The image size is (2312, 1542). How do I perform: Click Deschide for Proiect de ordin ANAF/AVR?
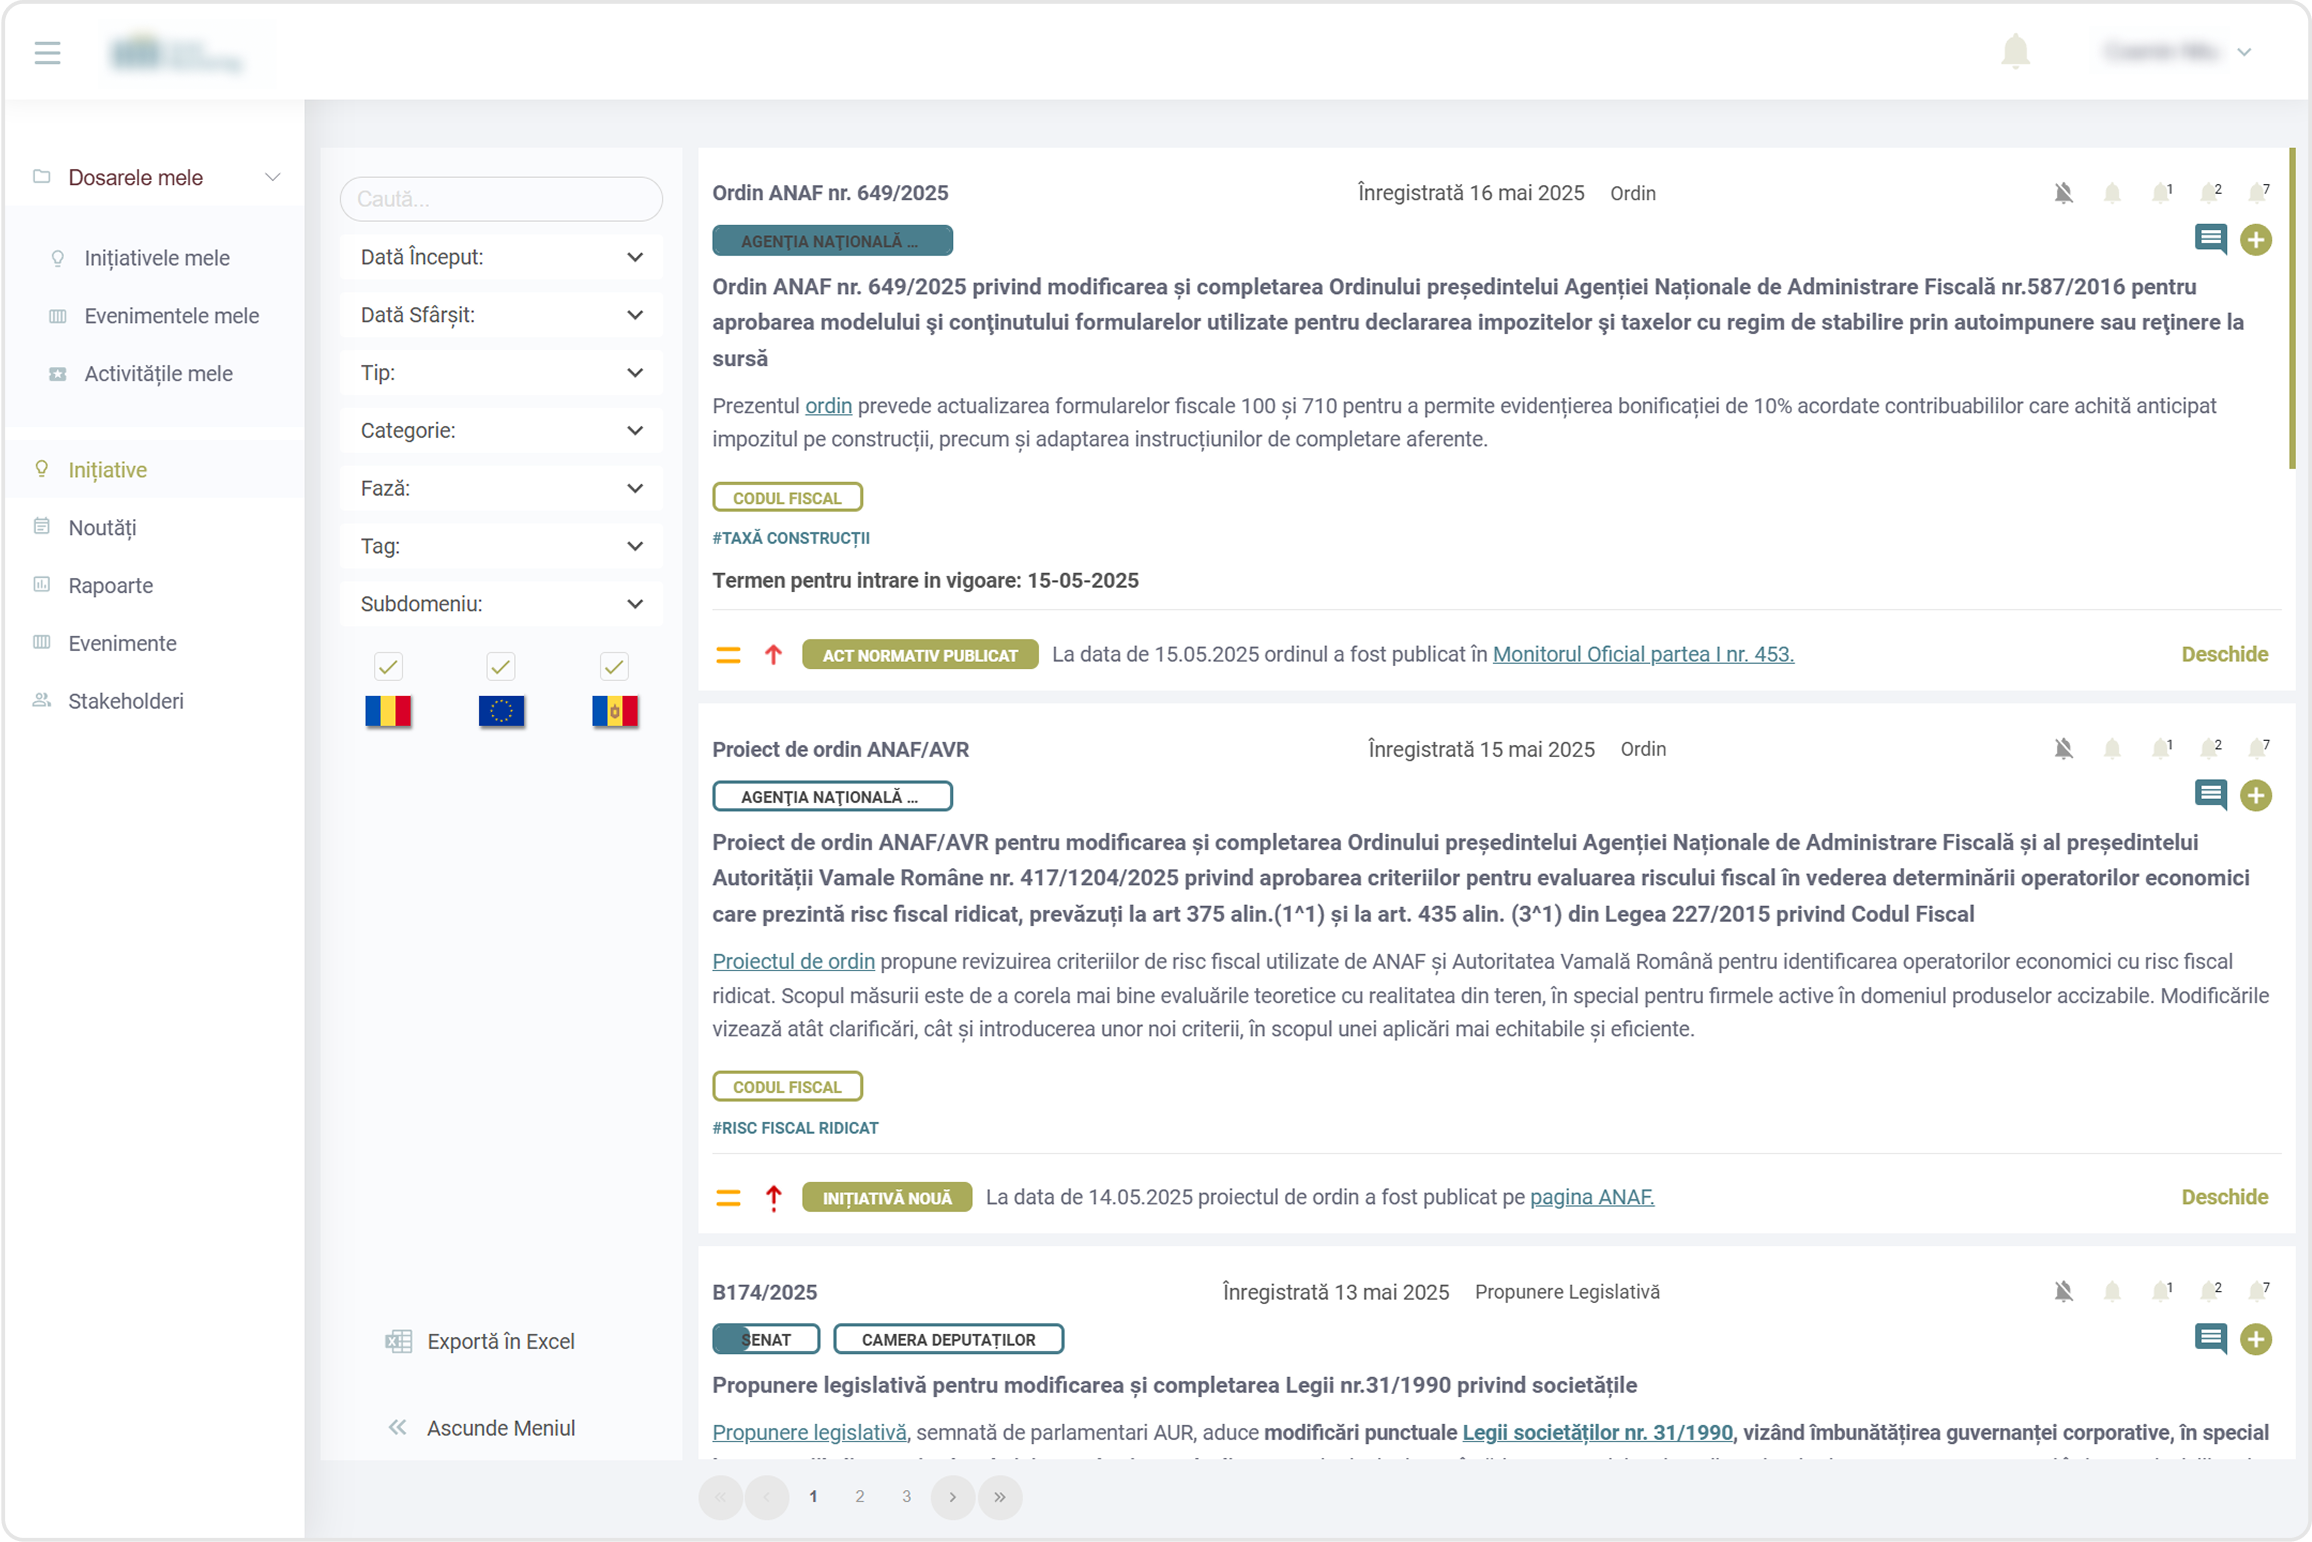(2224, 1197)
